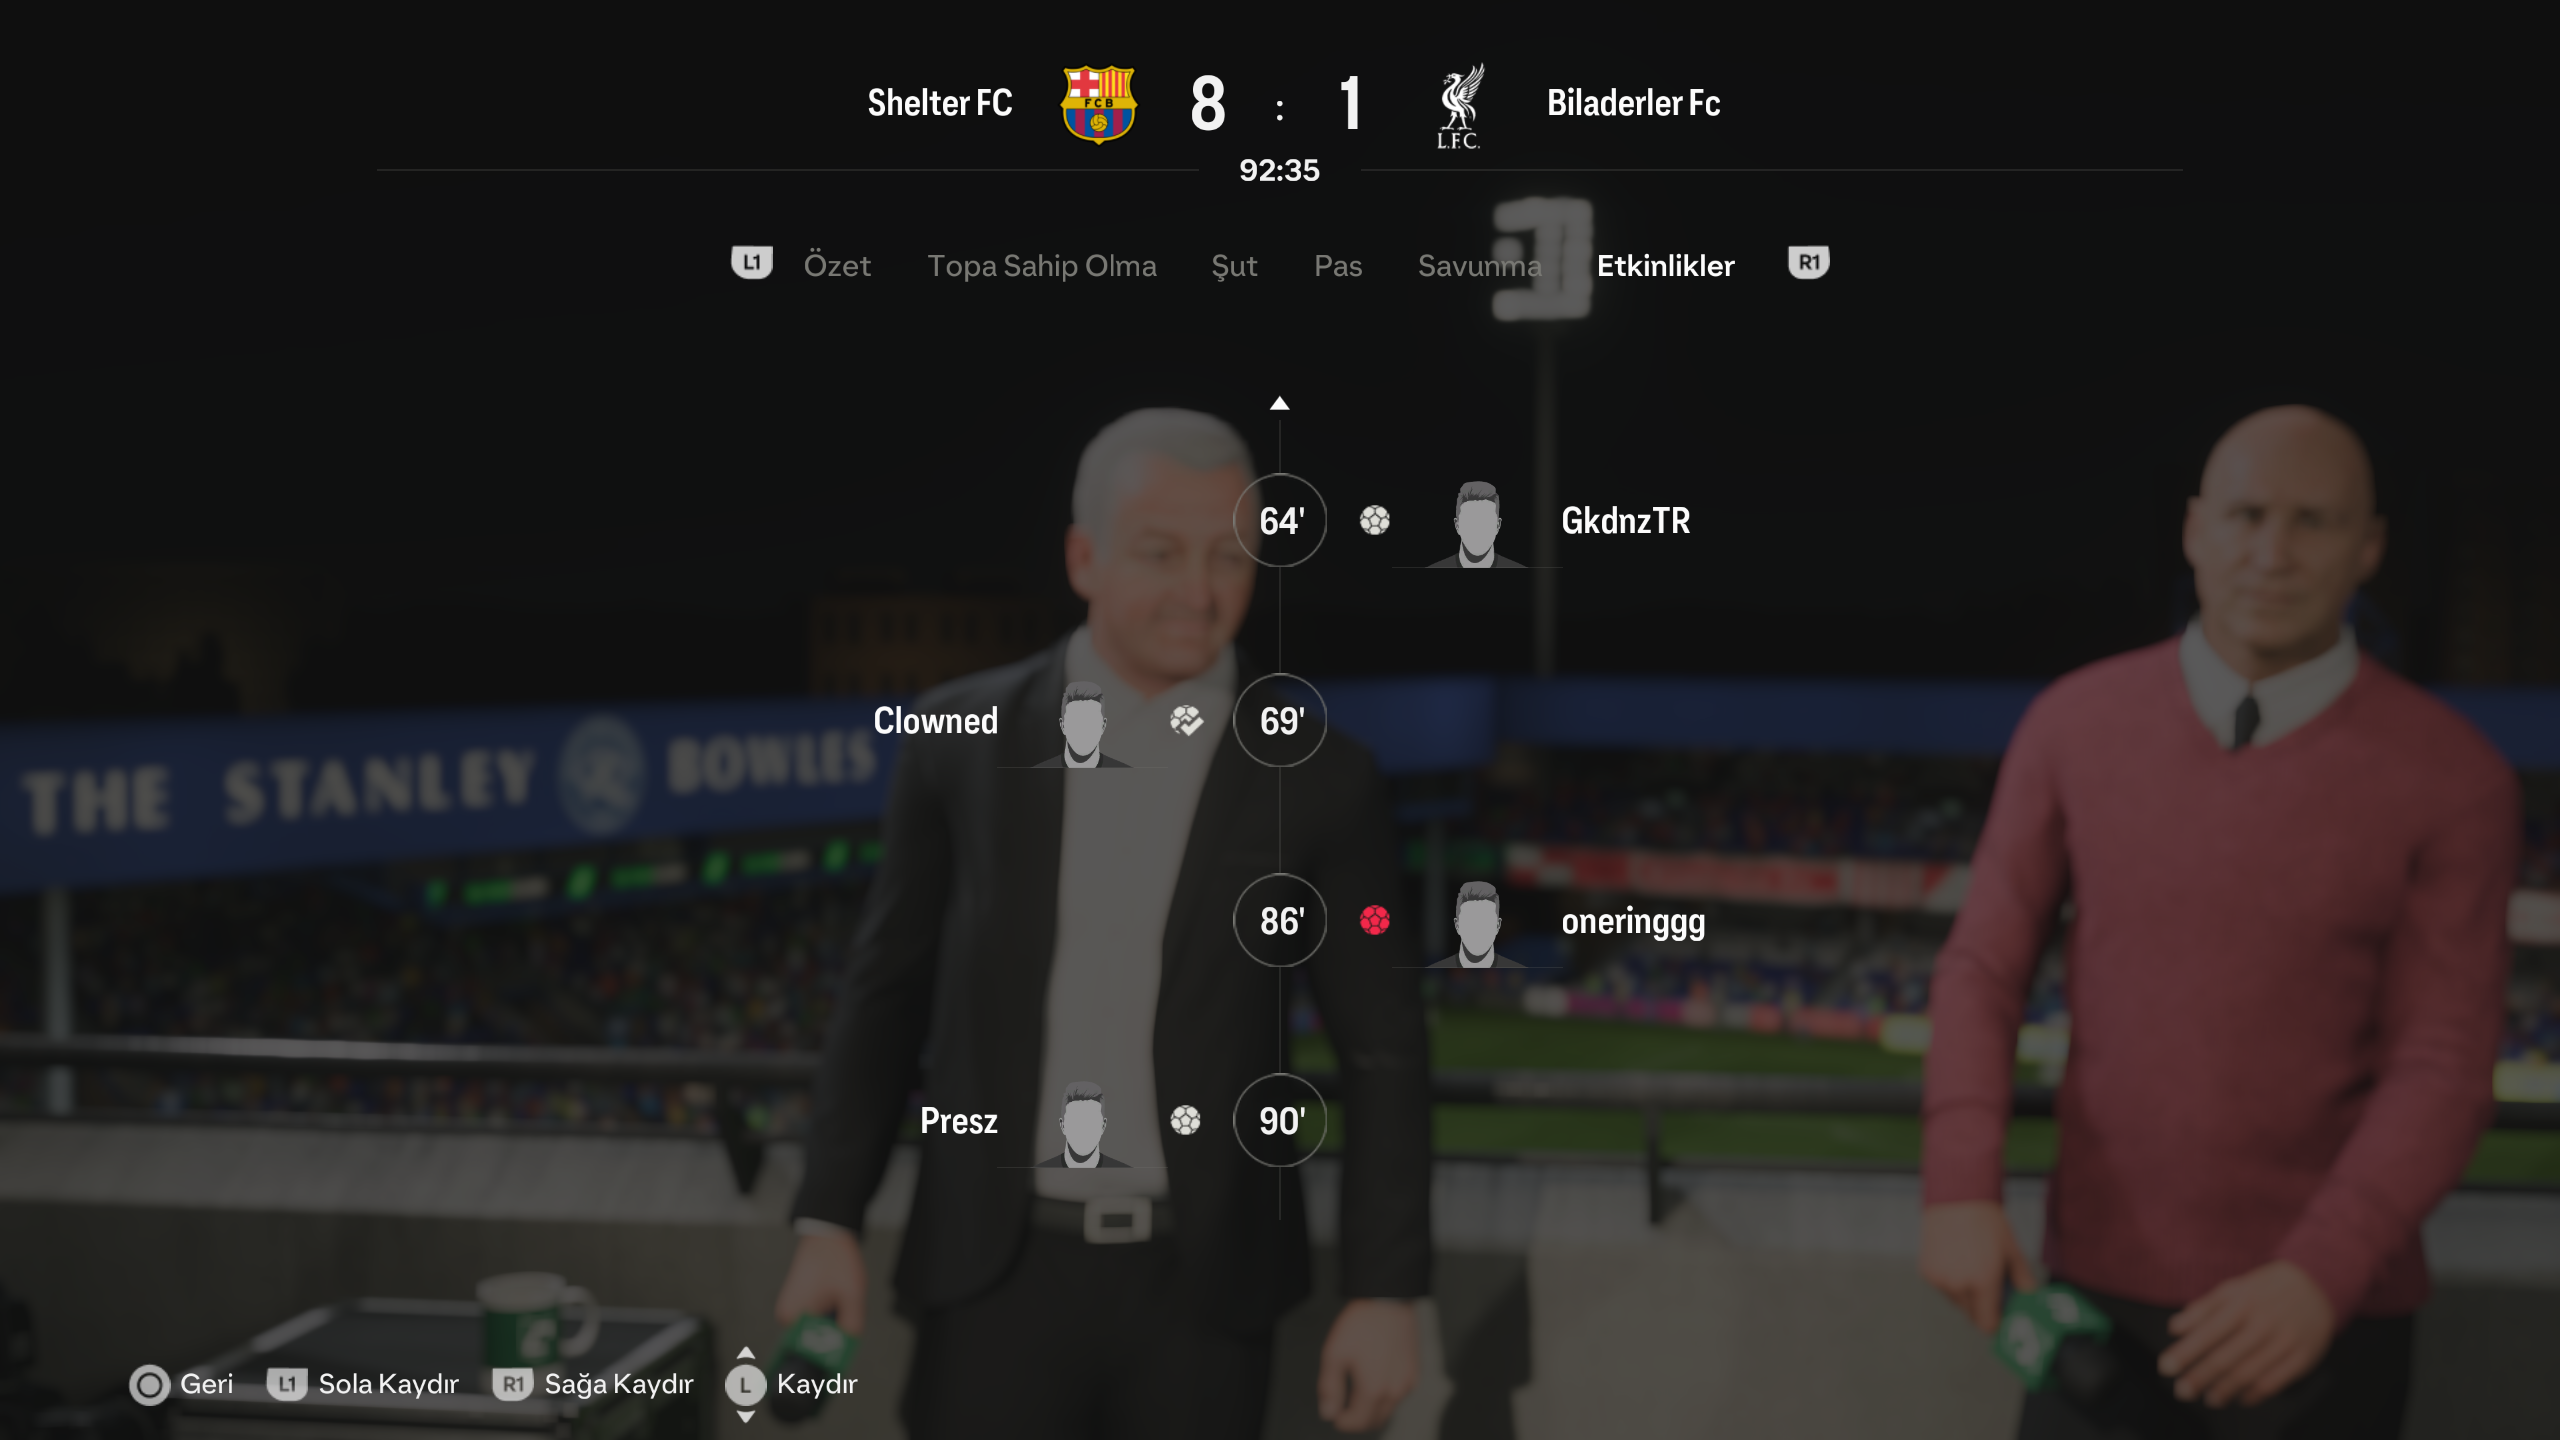Click the Sağa Kaydır button
2560x1440 pixels.
(594, 1384)
